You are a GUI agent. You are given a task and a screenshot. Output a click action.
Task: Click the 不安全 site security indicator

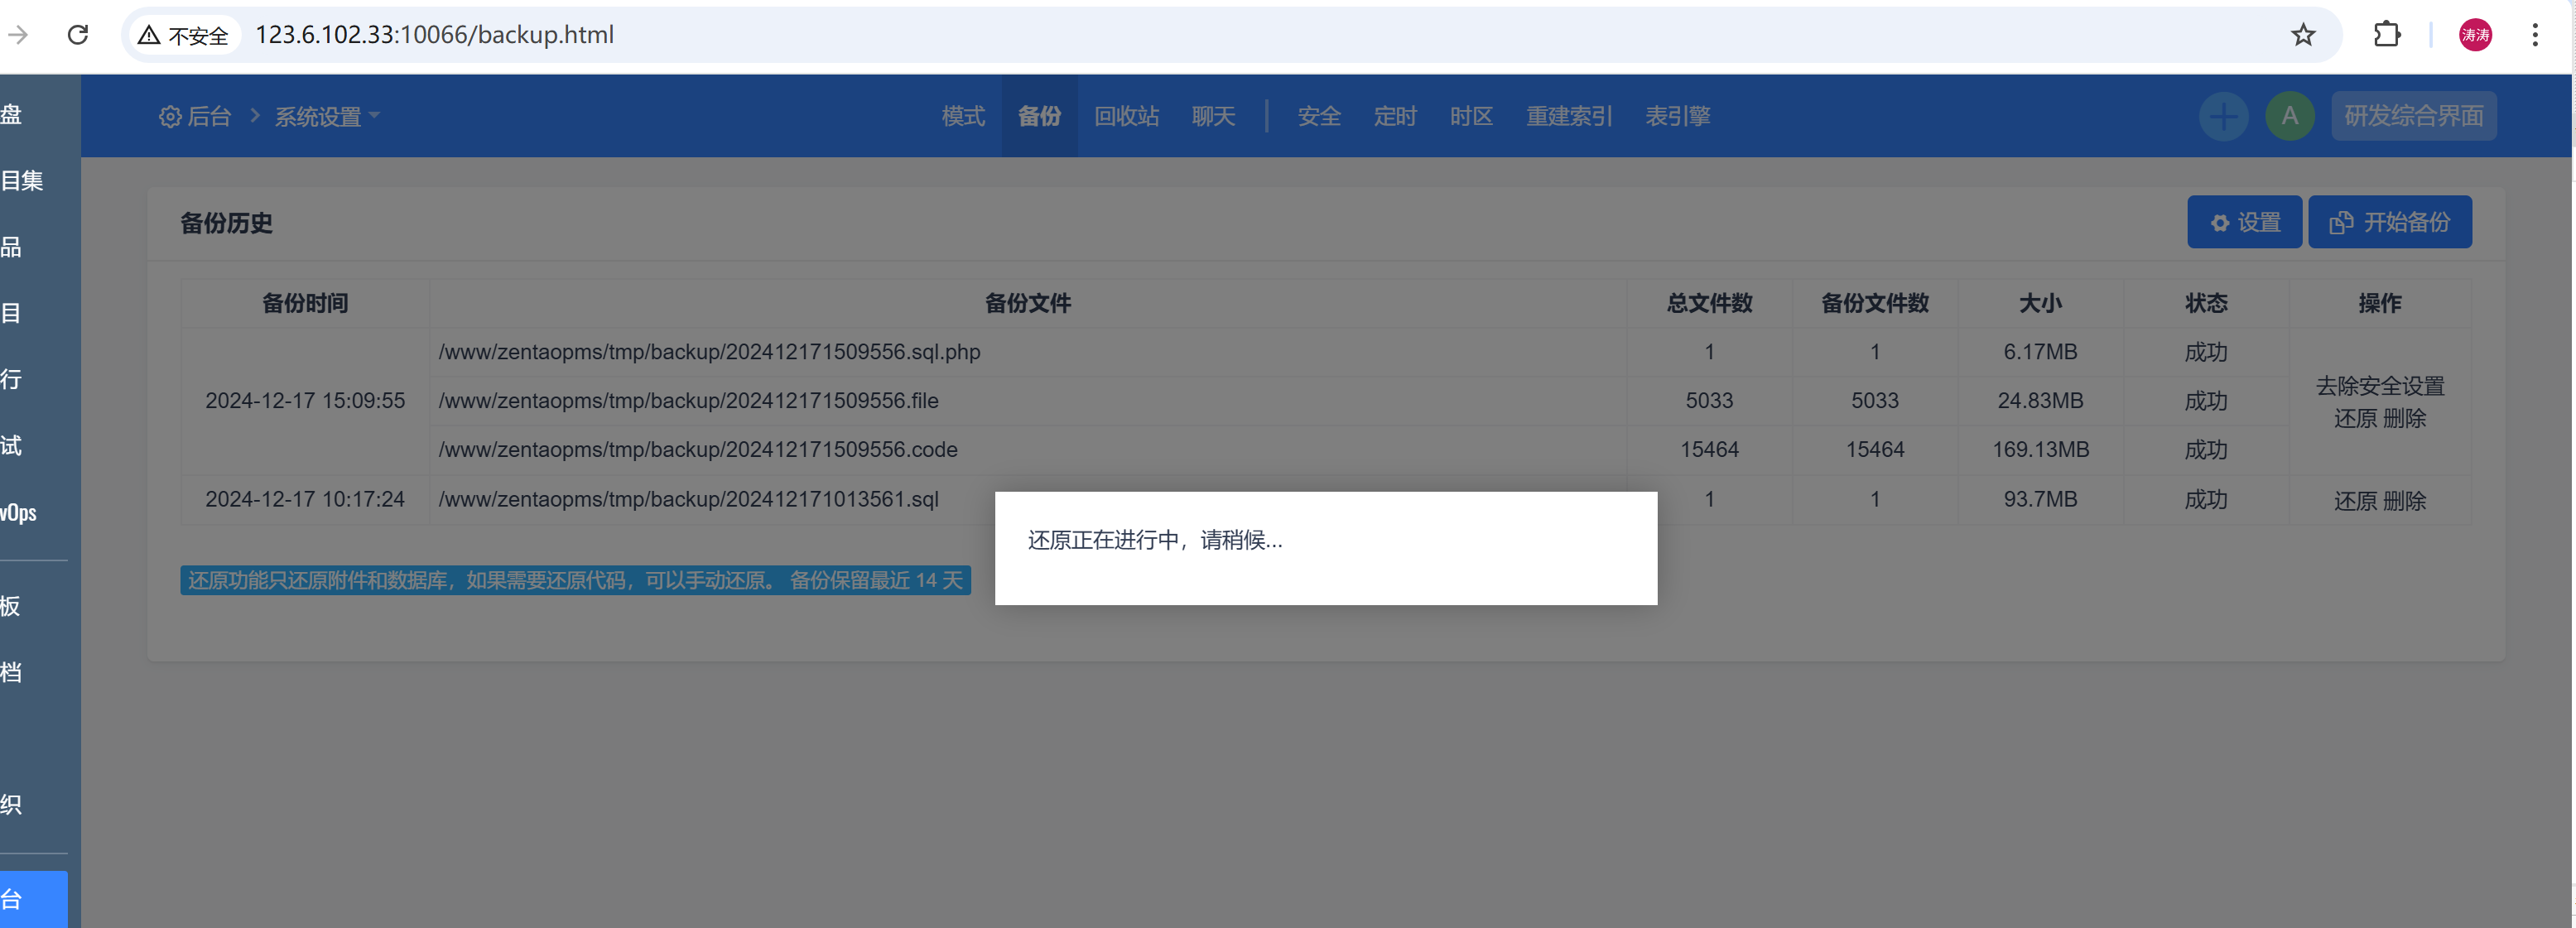(x=183, y=34)
